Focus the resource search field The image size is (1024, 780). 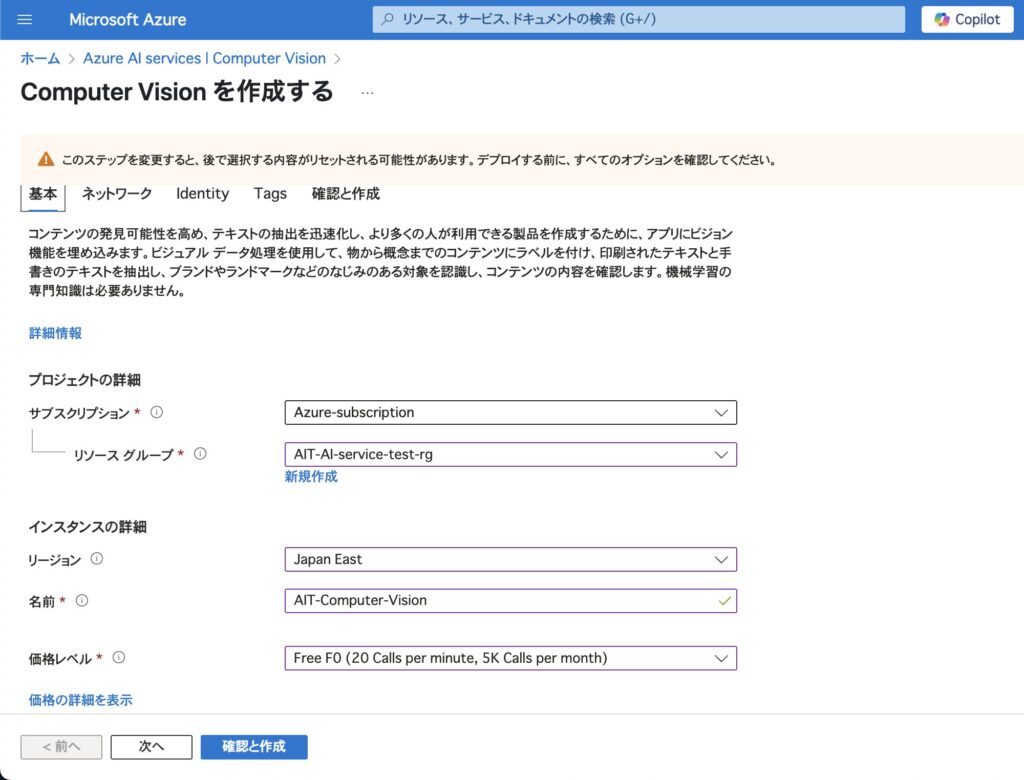point(639,20)
